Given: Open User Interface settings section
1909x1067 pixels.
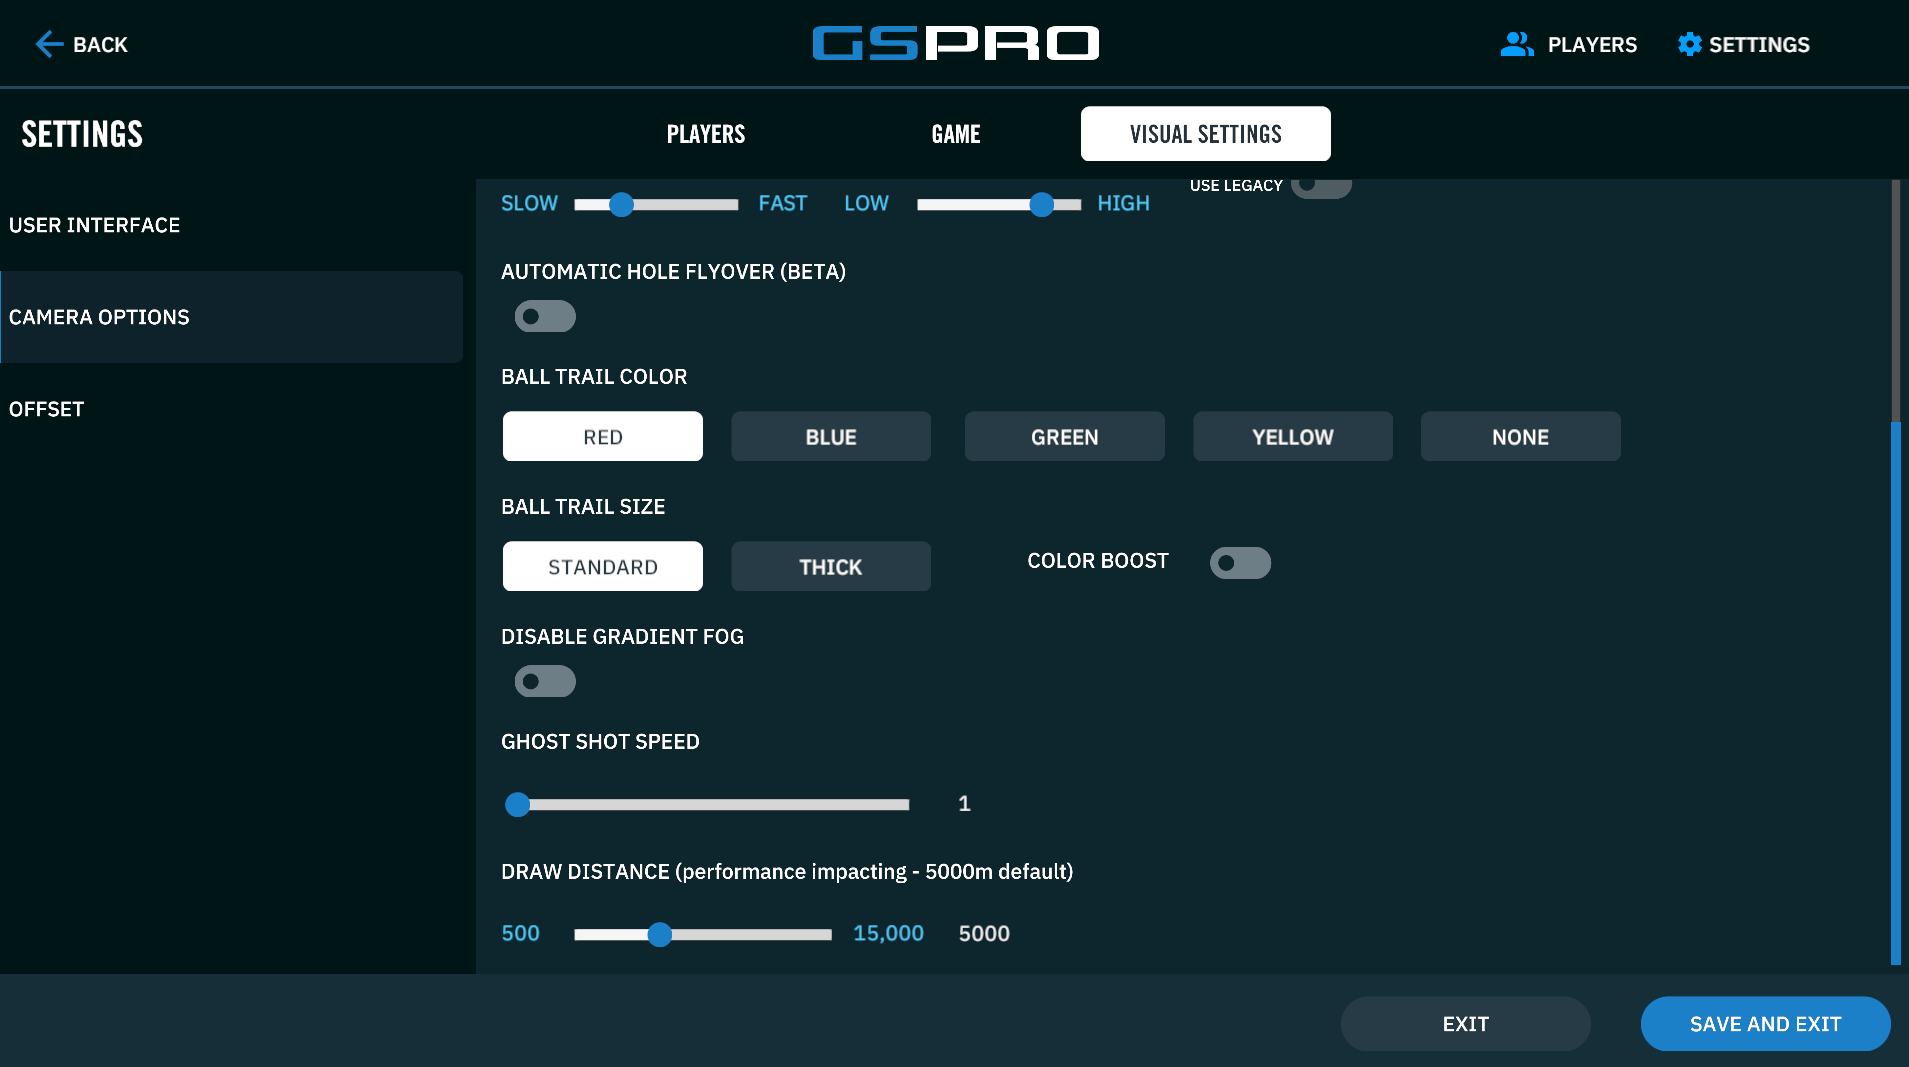Looking at the screenshot, I should [x=95, y=225].
